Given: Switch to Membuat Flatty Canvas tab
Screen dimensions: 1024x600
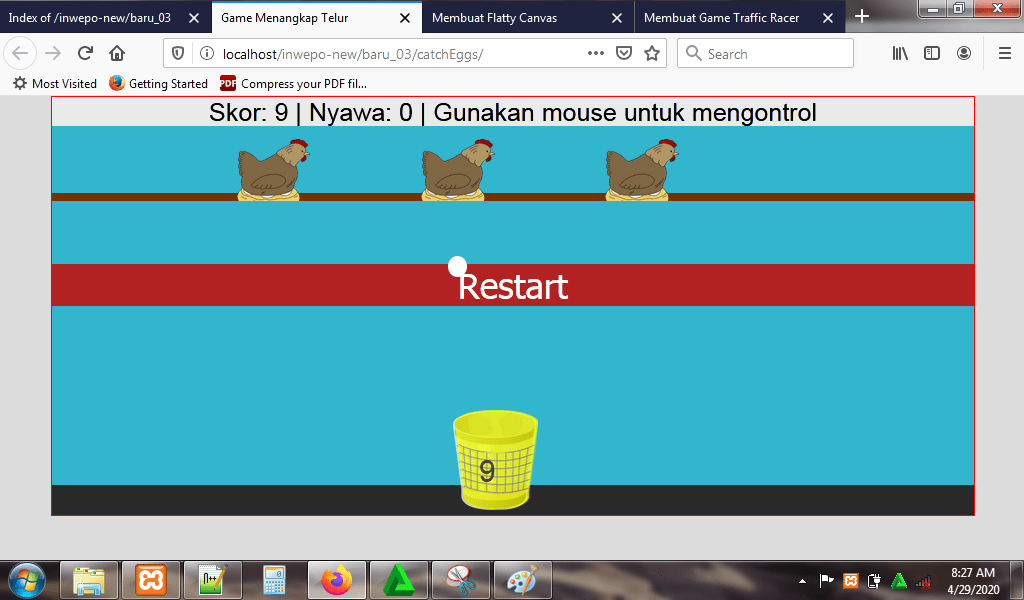Looking at the screenshot, I should (x=494, y=18).
